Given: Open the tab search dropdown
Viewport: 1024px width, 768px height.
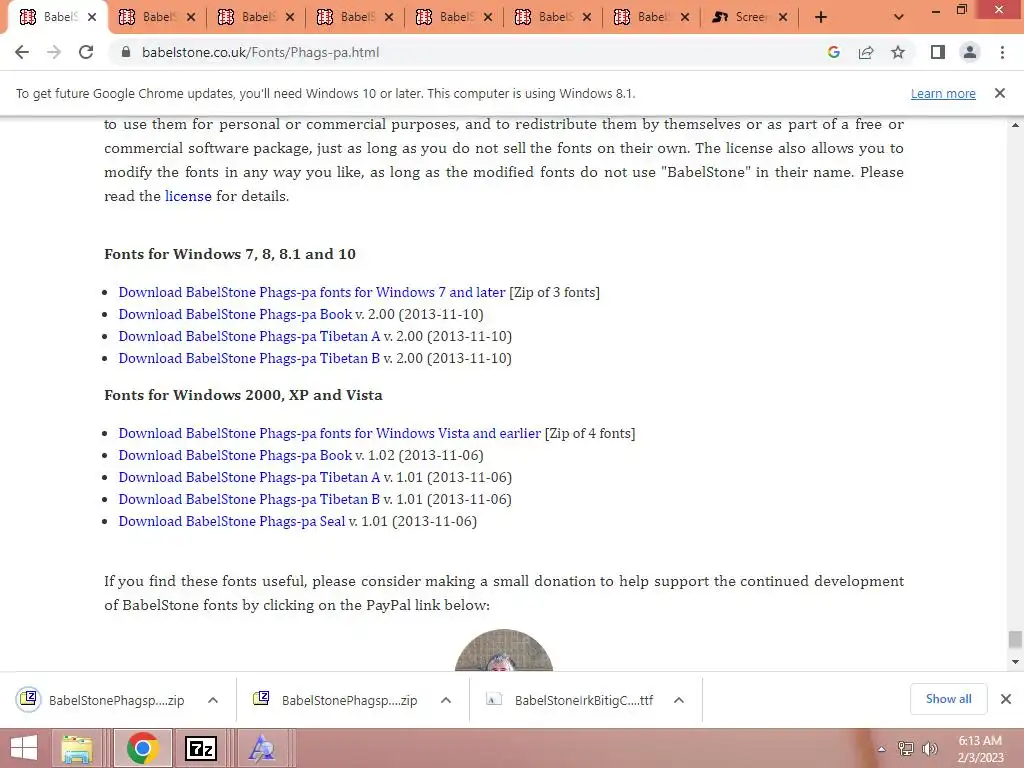Looking at the screenshot, I should (899, 17).
